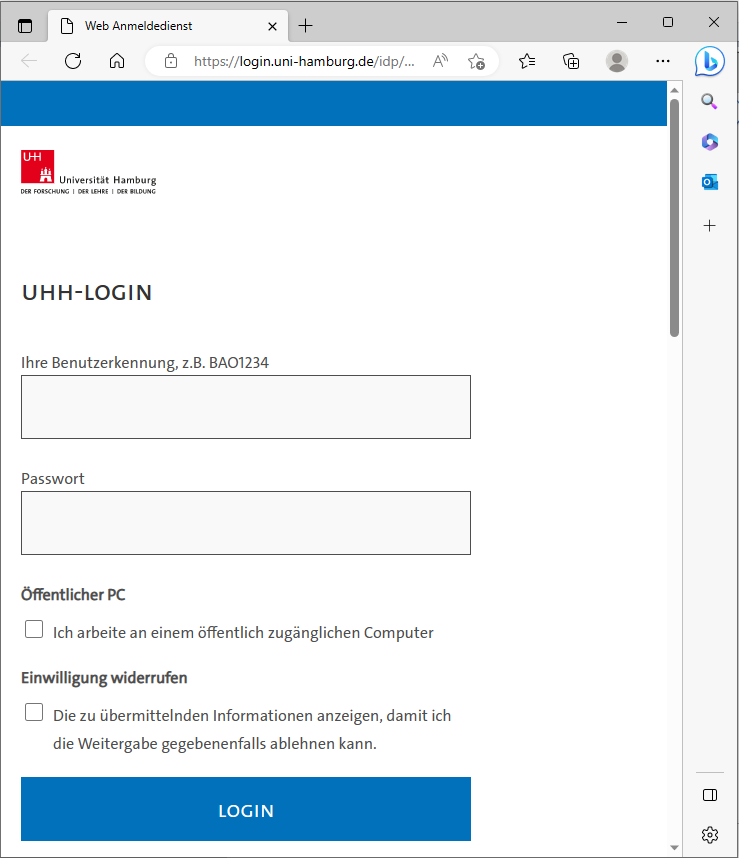Click the UHH-LOGIN heading
Screen dimensions: 739x858
87,293
